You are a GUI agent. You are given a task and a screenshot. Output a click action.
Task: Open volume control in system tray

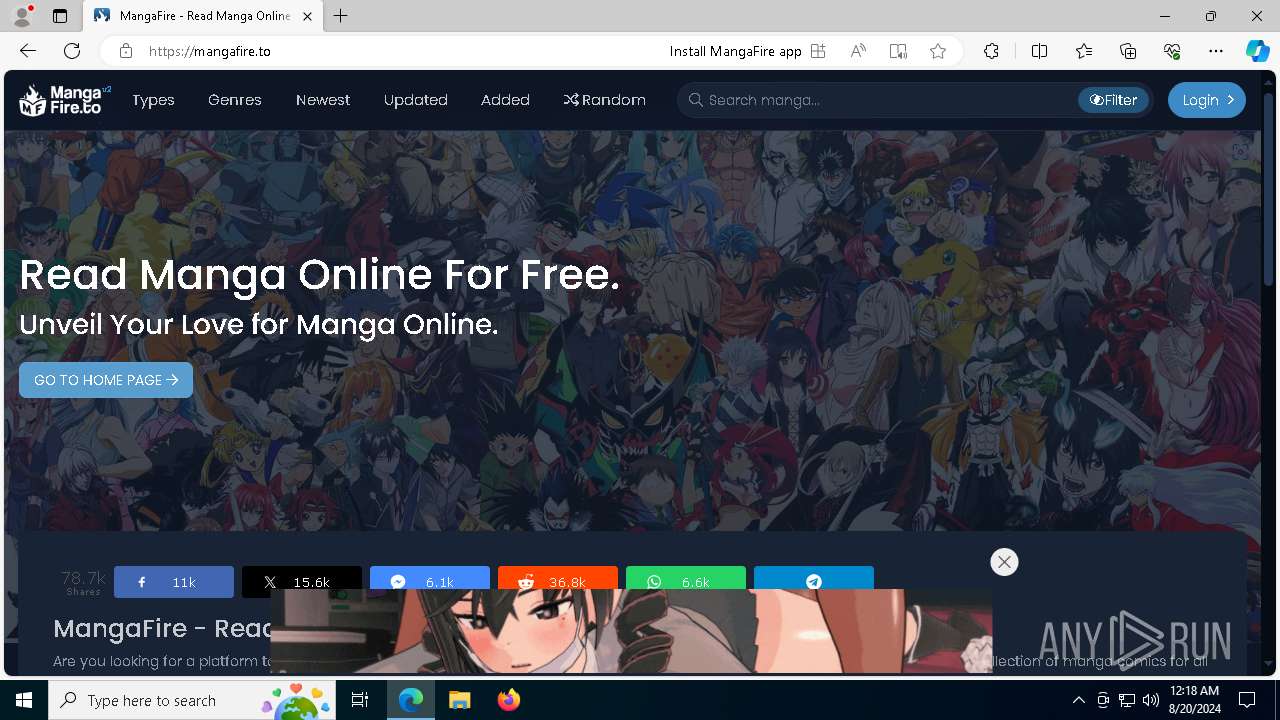tap(1150, 700)
